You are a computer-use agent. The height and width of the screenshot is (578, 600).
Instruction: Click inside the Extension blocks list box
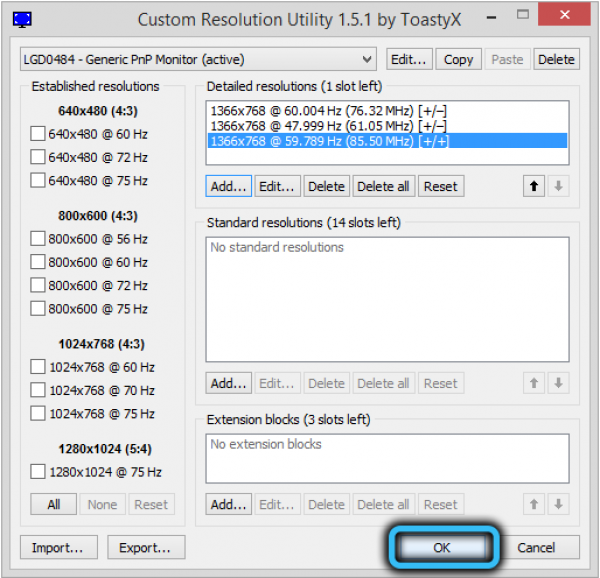387,458
